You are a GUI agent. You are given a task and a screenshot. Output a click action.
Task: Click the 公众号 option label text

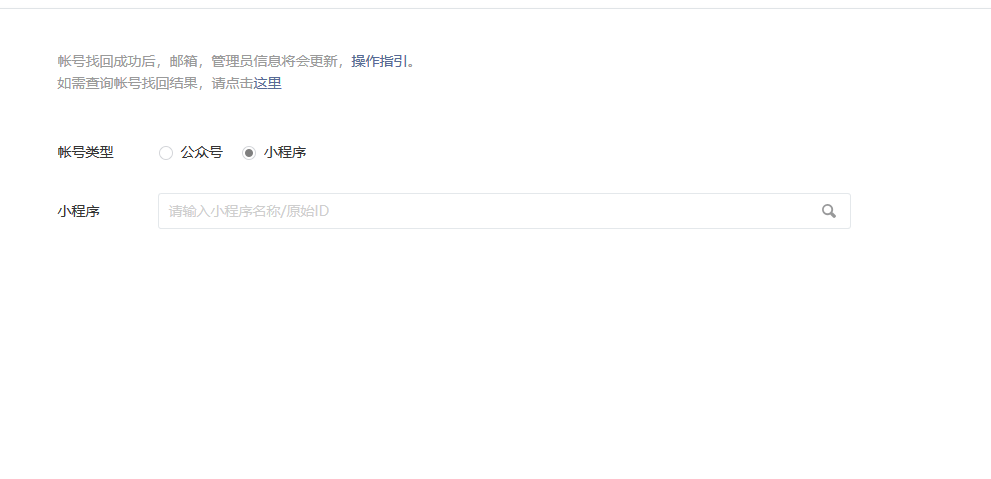[202, 152]
